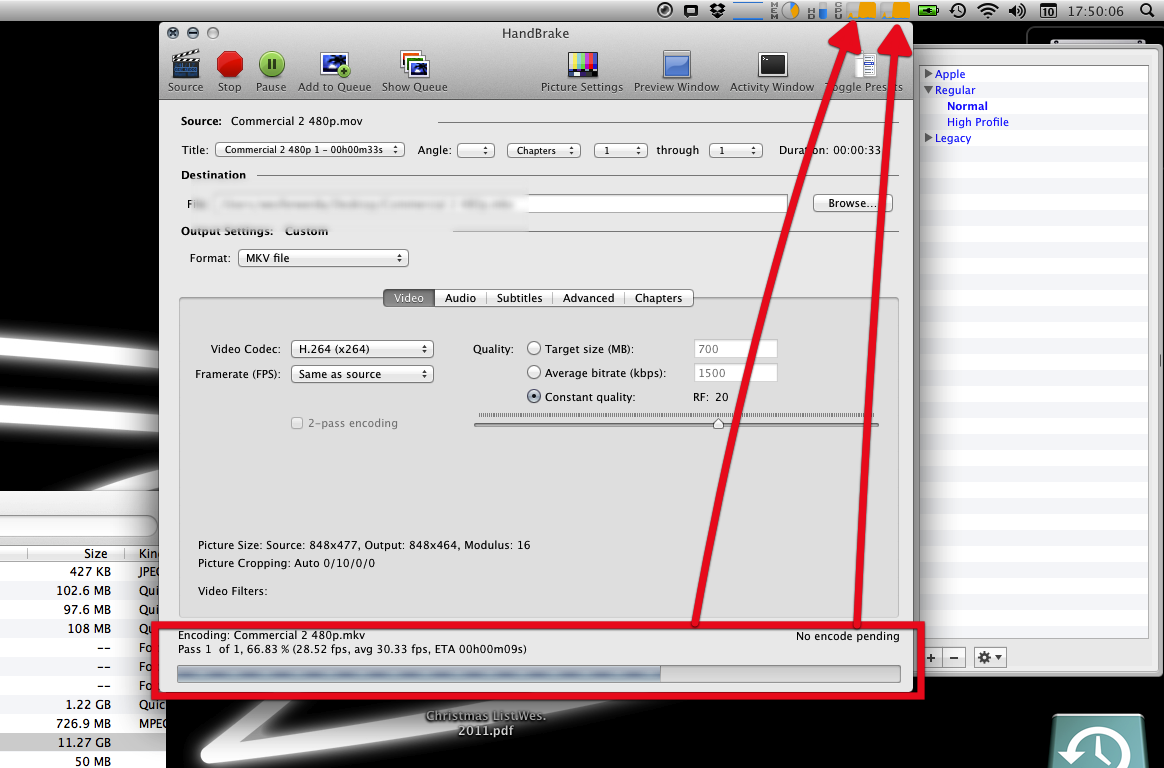This screenshot has width=1164, height=768.
Task: Switch to the Video tab
Action: click(x=409, y=298)
